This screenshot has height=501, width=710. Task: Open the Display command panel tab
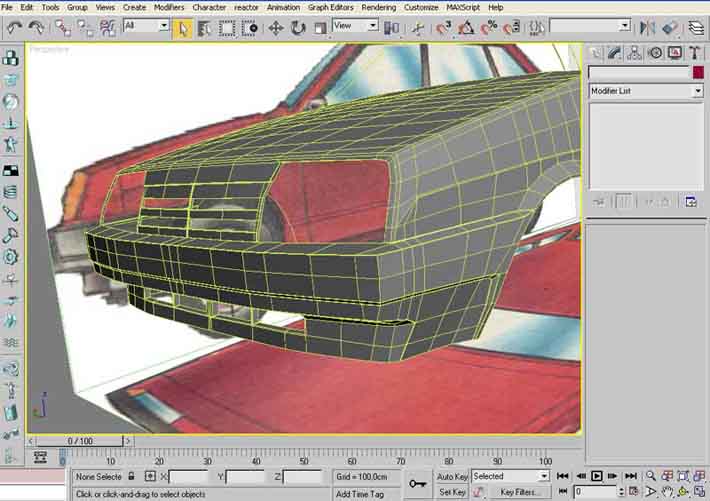674,52
